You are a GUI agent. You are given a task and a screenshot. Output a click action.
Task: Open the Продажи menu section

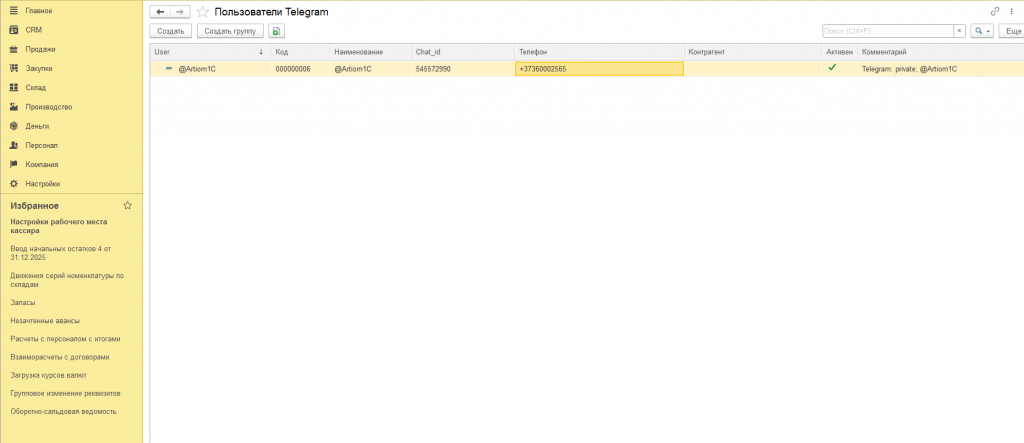coord(40,49)
